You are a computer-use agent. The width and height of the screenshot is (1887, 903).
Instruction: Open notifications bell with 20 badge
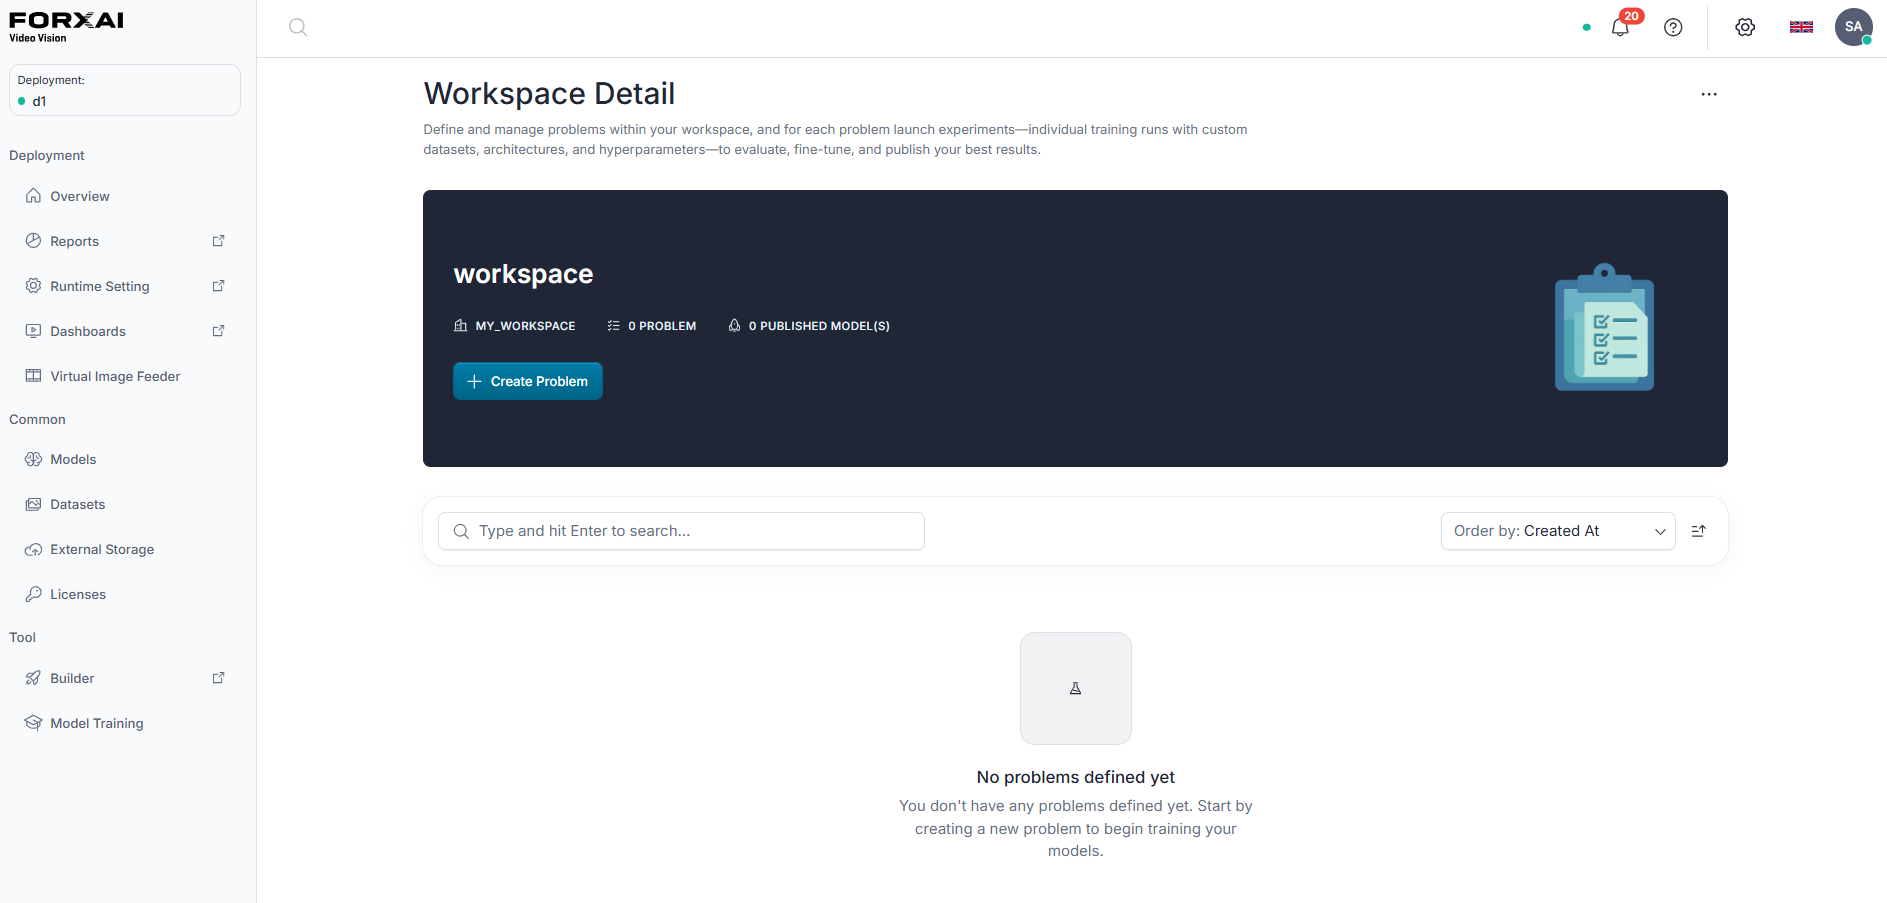point(1621,27)
